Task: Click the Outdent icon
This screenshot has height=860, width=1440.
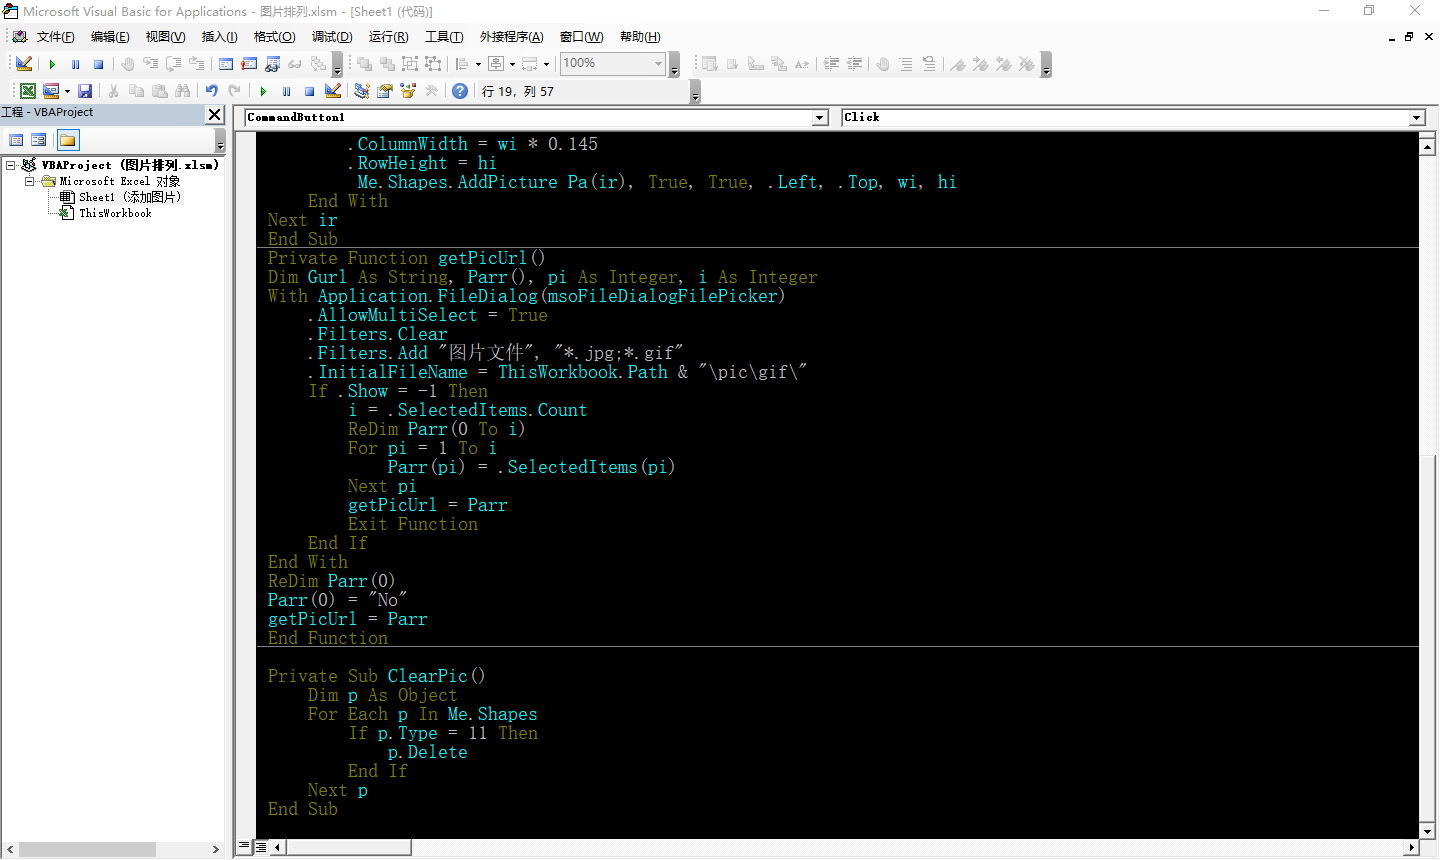Action: point(854,64)
